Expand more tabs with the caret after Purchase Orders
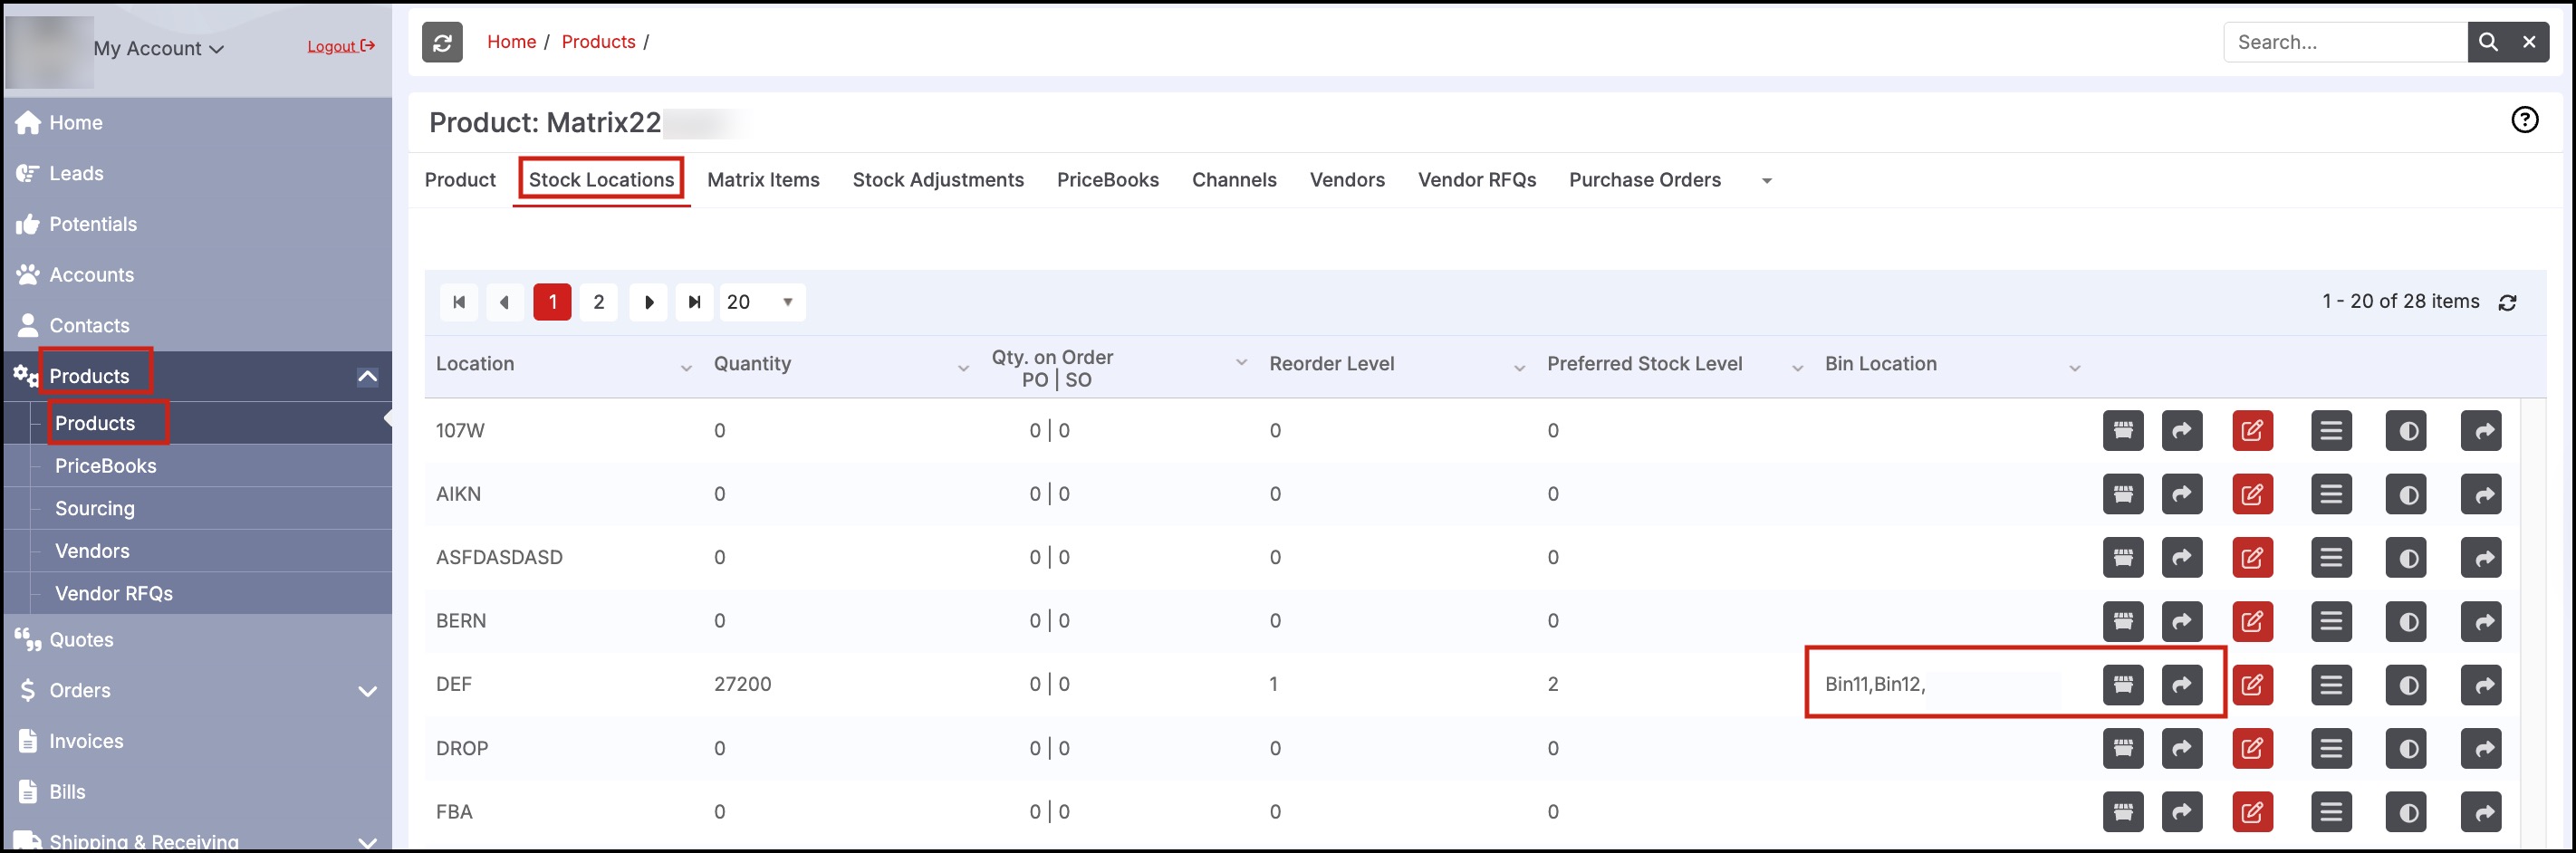Screen dimensions: 2576x853 pyautogui.click(x=1767, y=181)
